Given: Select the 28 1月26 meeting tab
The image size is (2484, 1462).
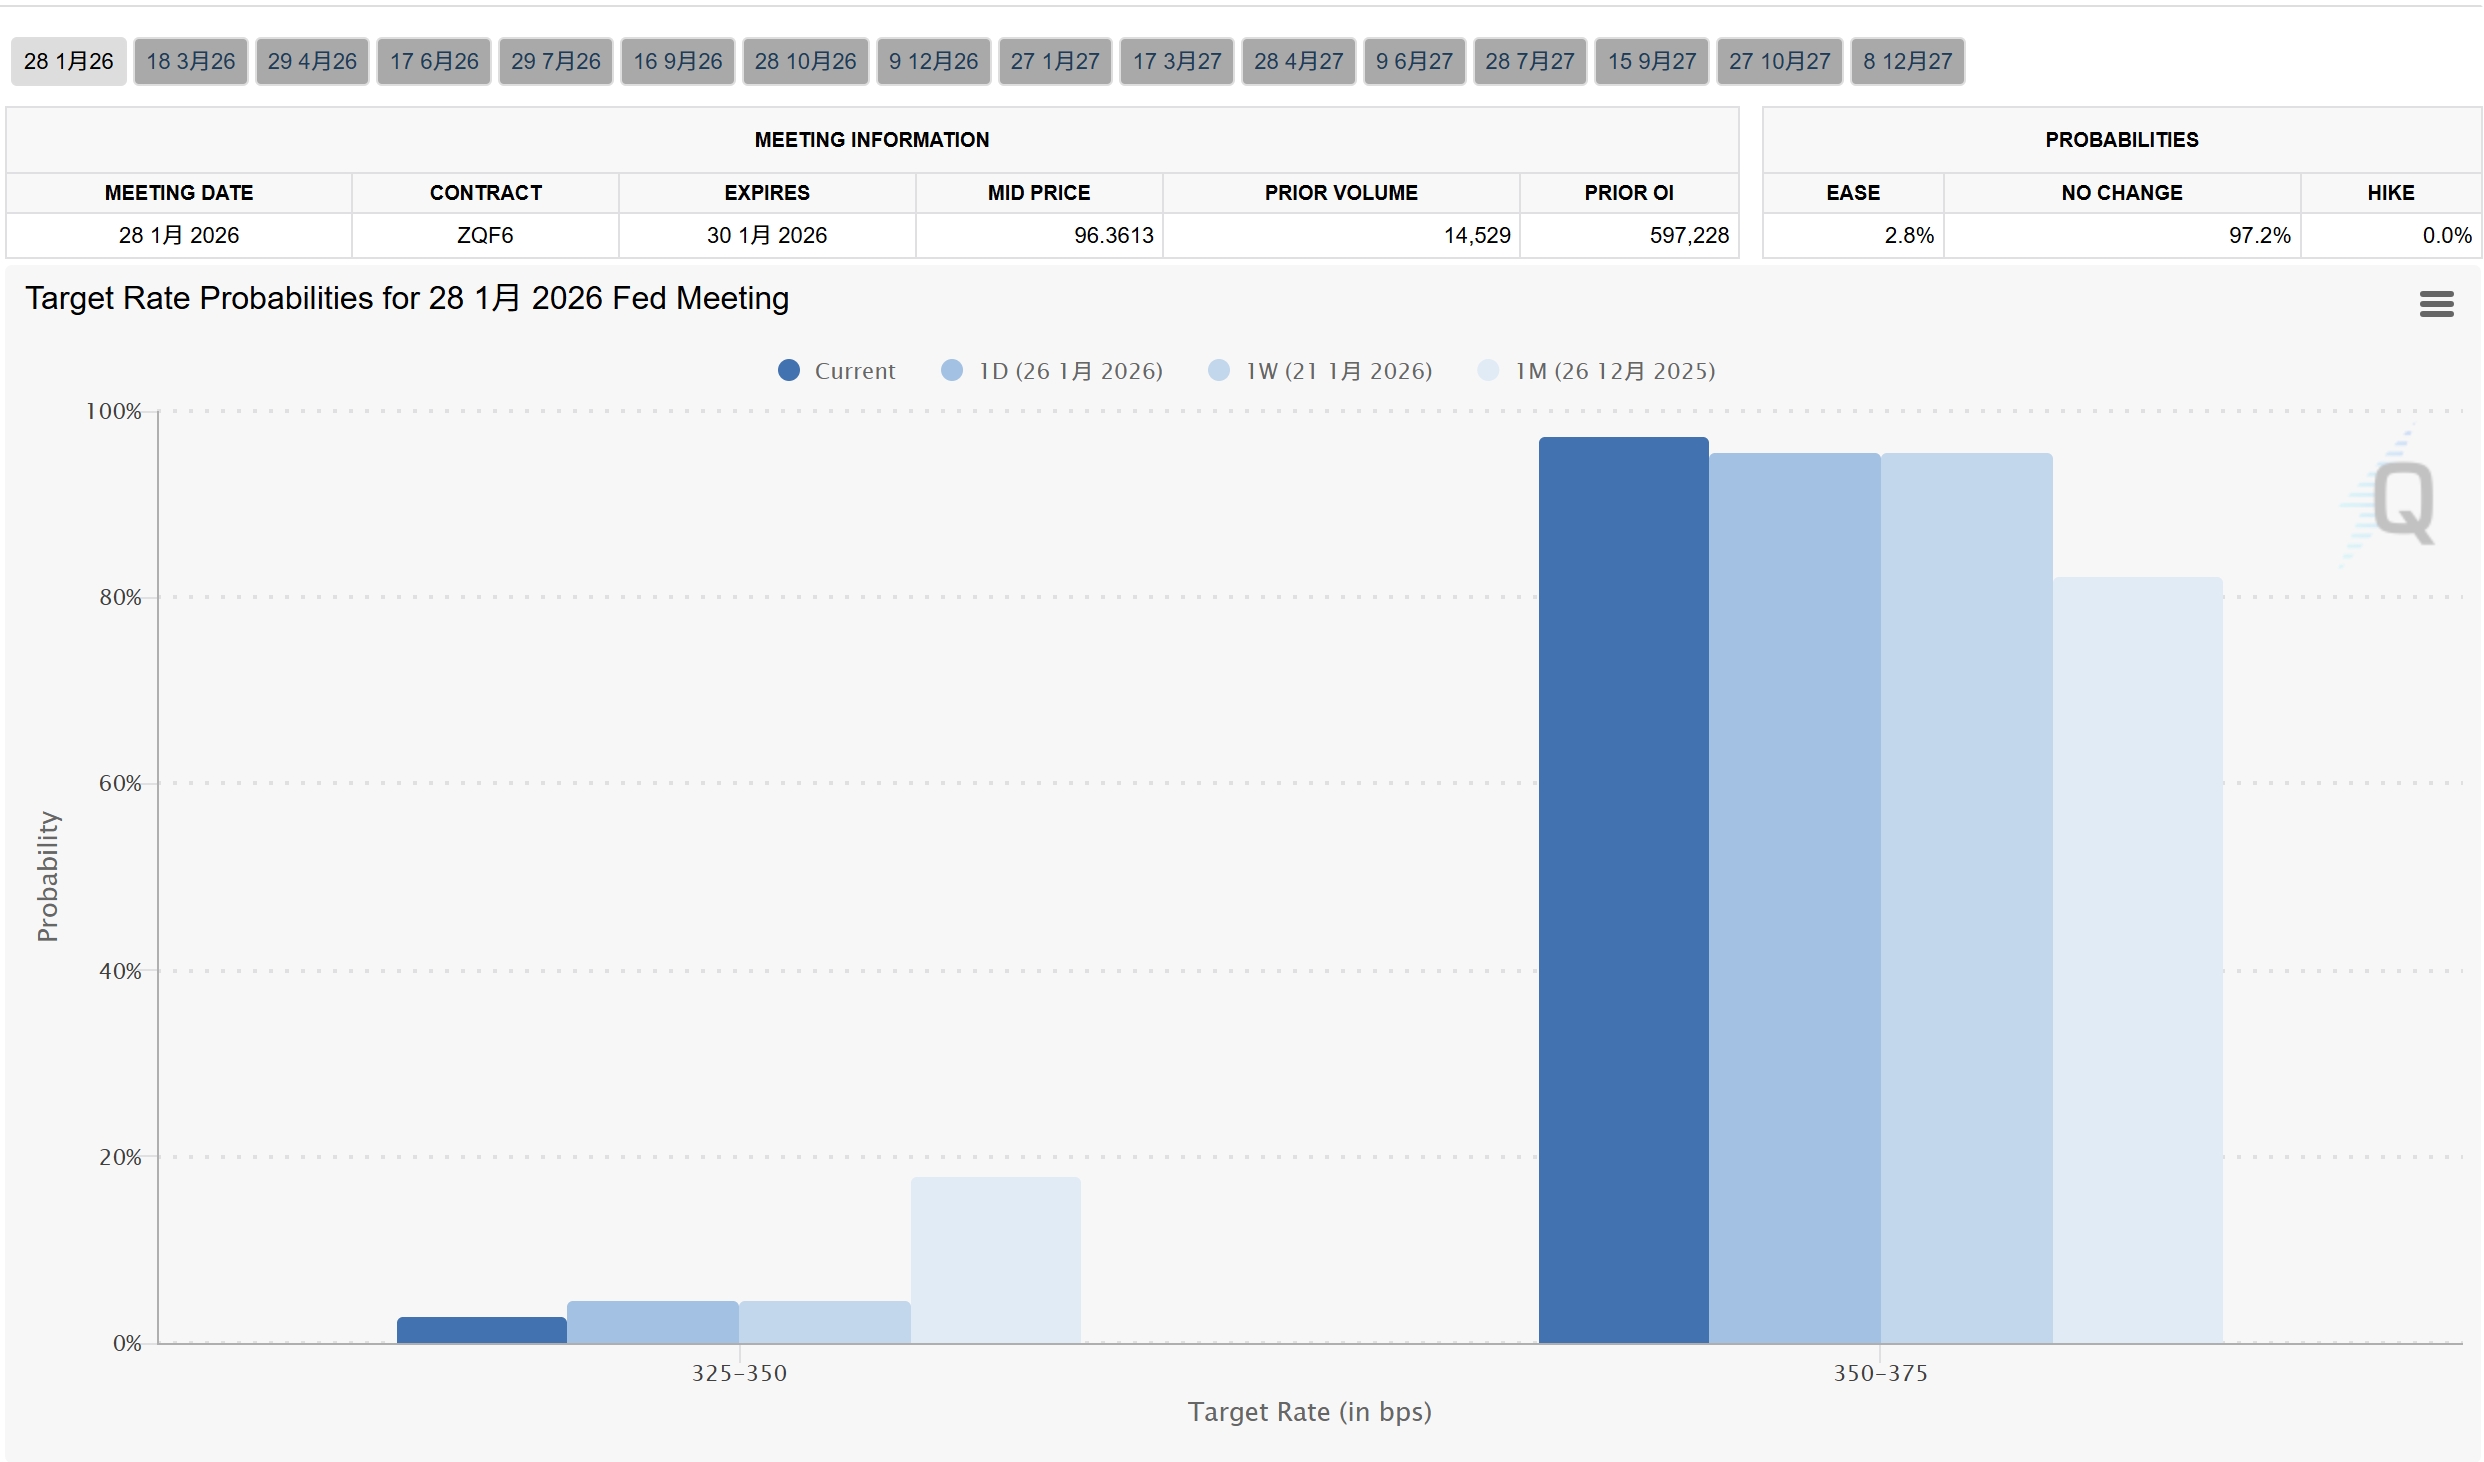Looking at the screenshot, I should 69,62.
